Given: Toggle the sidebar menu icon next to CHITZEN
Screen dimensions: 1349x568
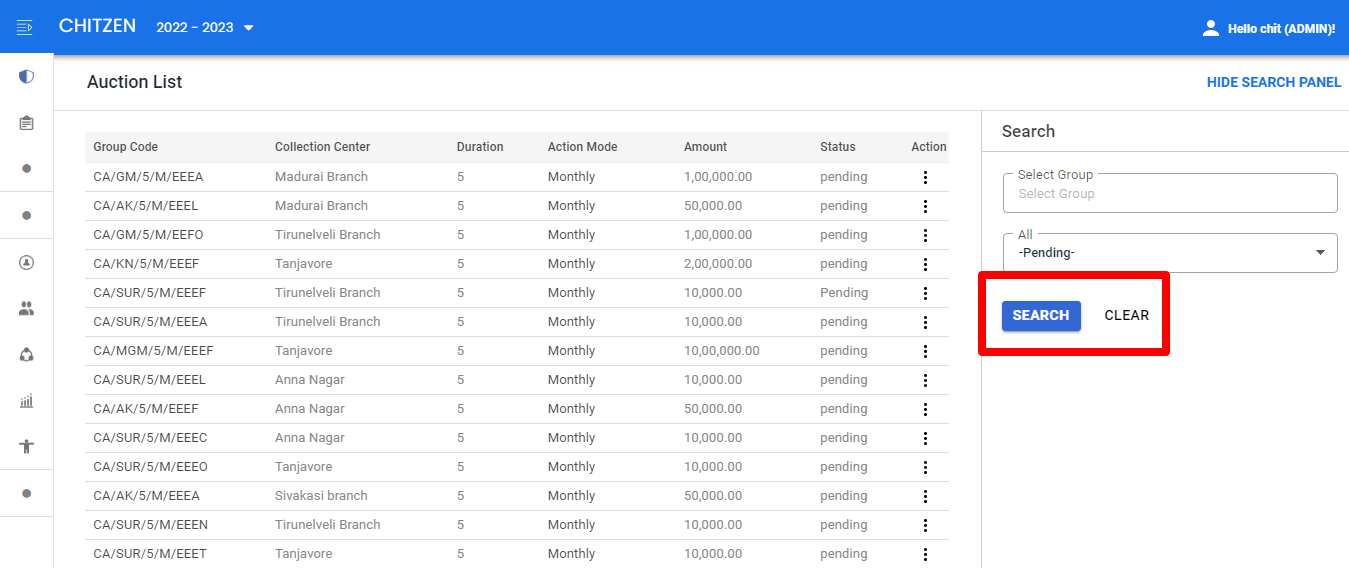Looking at the screenshot, I should [x=25, y=27].
